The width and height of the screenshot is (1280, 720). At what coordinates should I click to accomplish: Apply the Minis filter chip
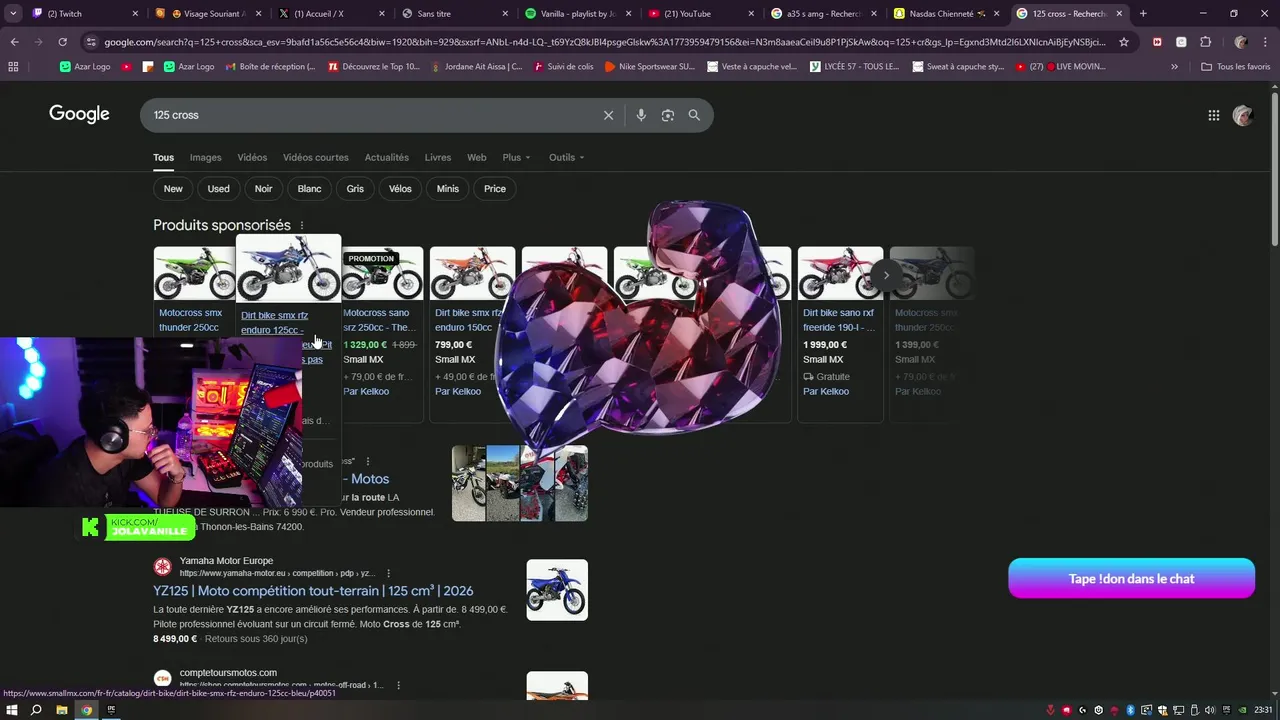coord(448,189)
